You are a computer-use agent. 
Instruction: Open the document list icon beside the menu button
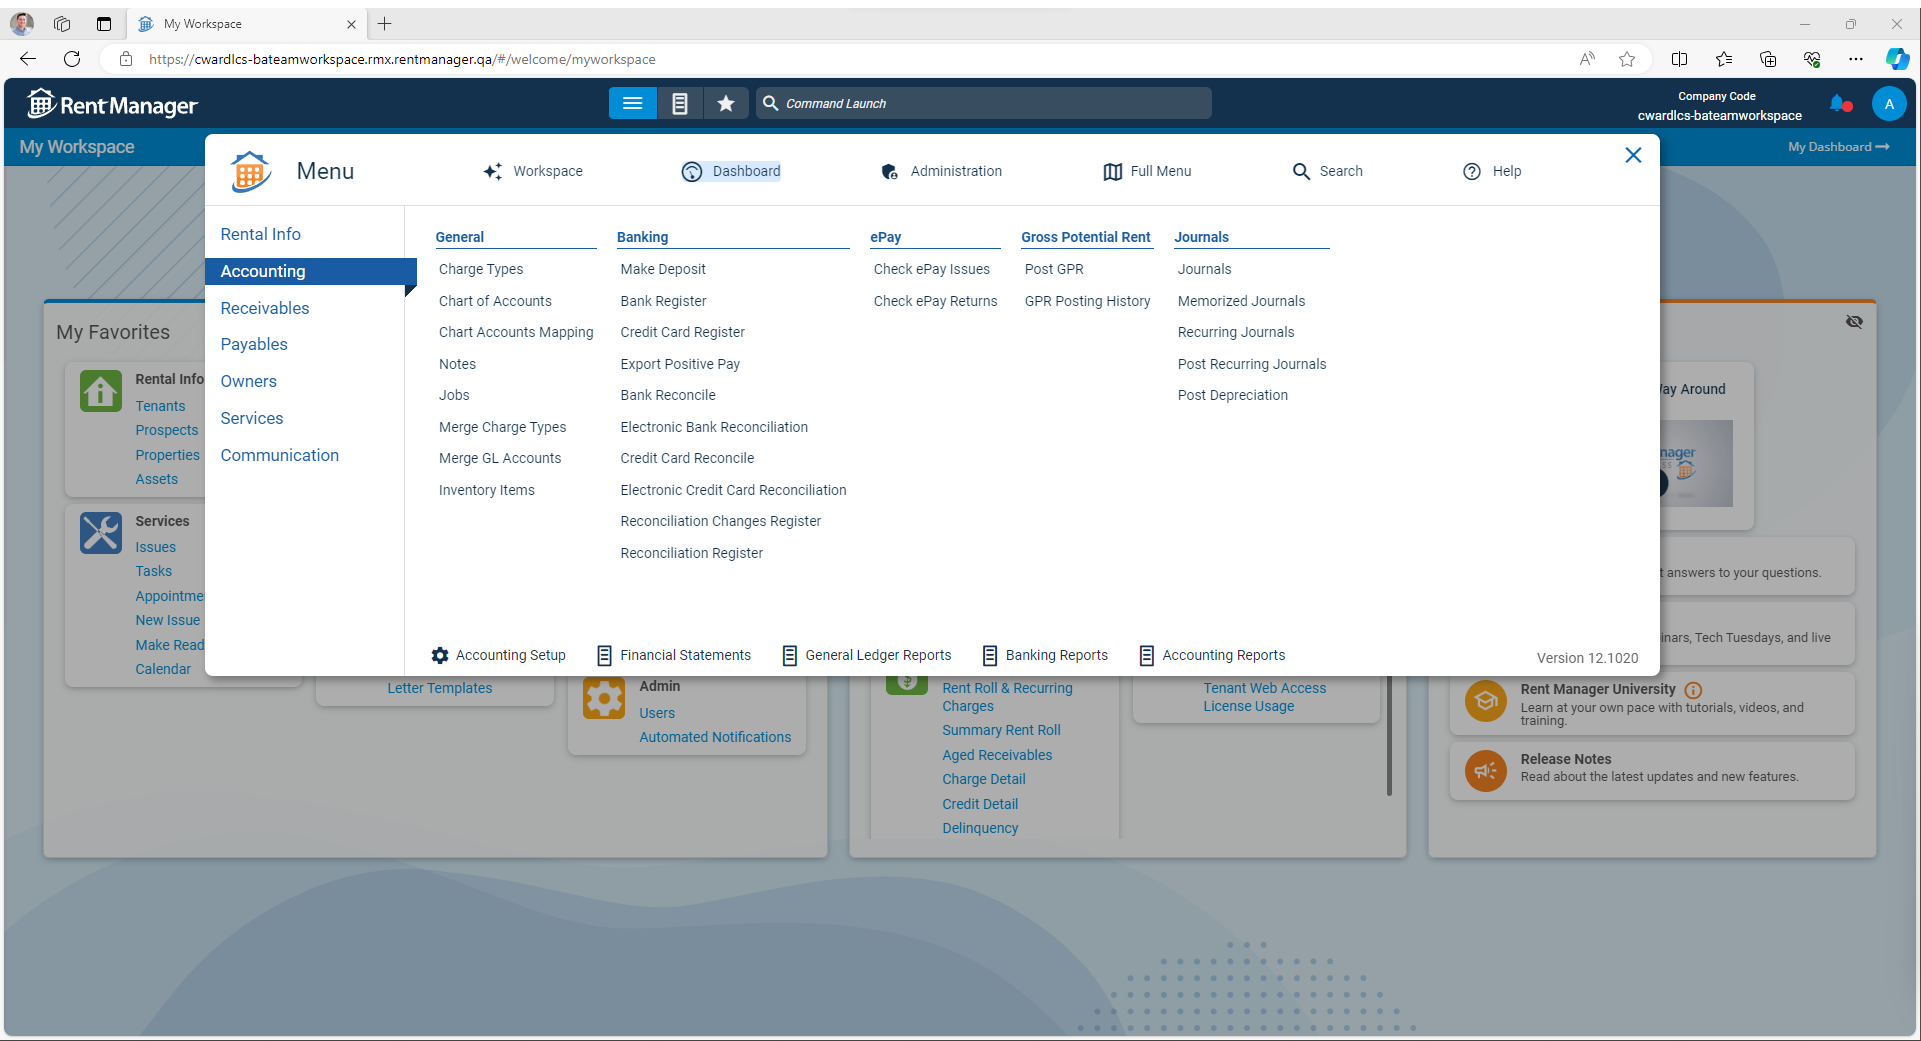679,103
